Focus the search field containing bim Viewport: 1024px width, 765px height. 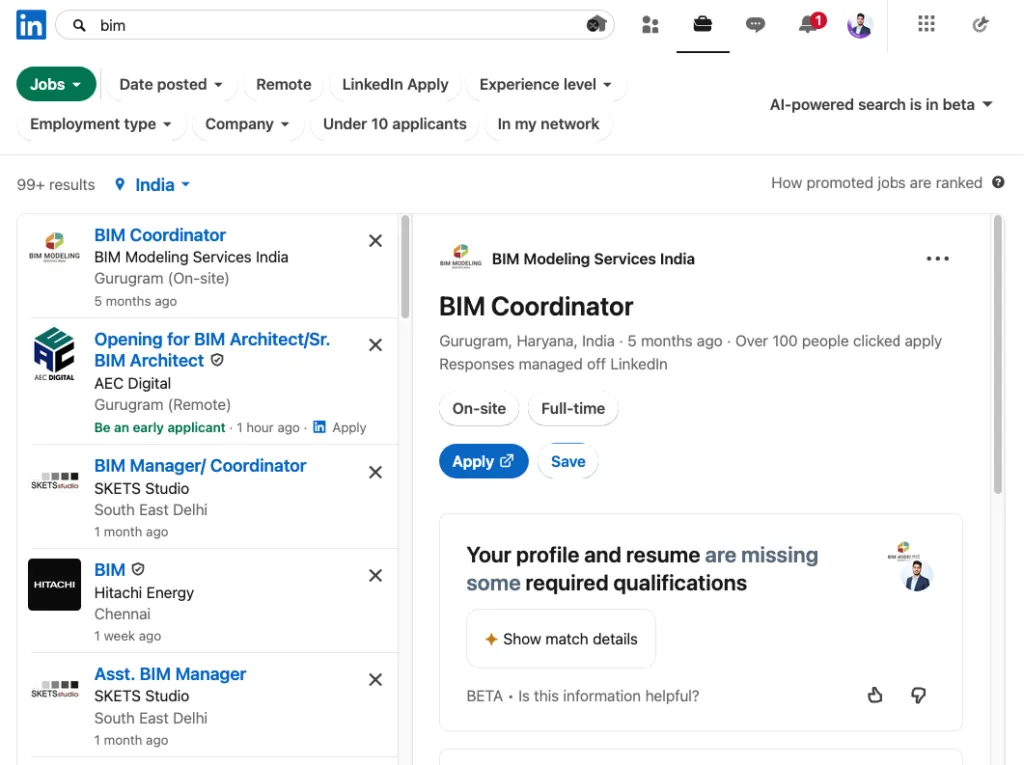[334, 25]
